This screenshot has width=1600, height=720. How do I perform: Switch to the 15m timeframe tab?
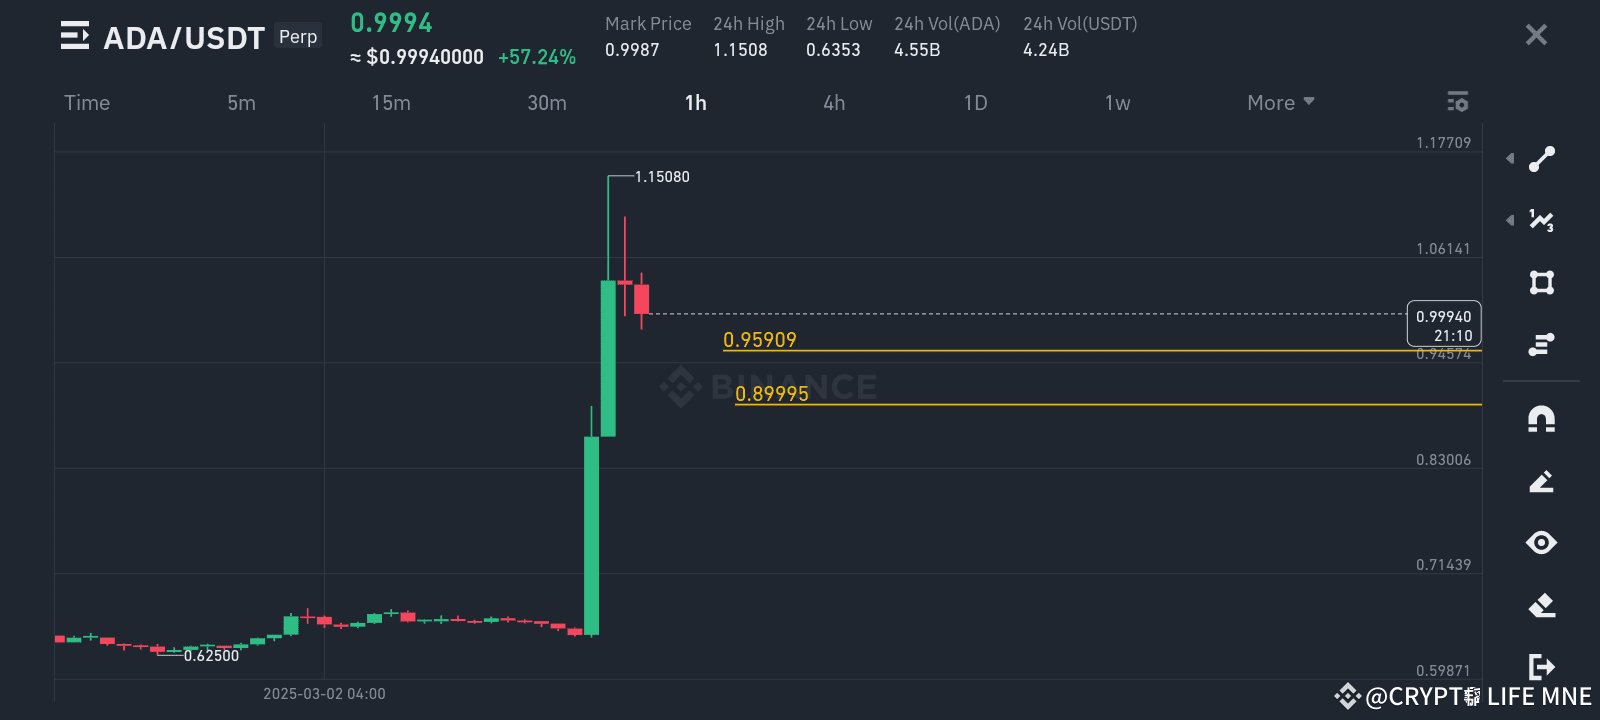pyautogui.click(x=391, y=102)
